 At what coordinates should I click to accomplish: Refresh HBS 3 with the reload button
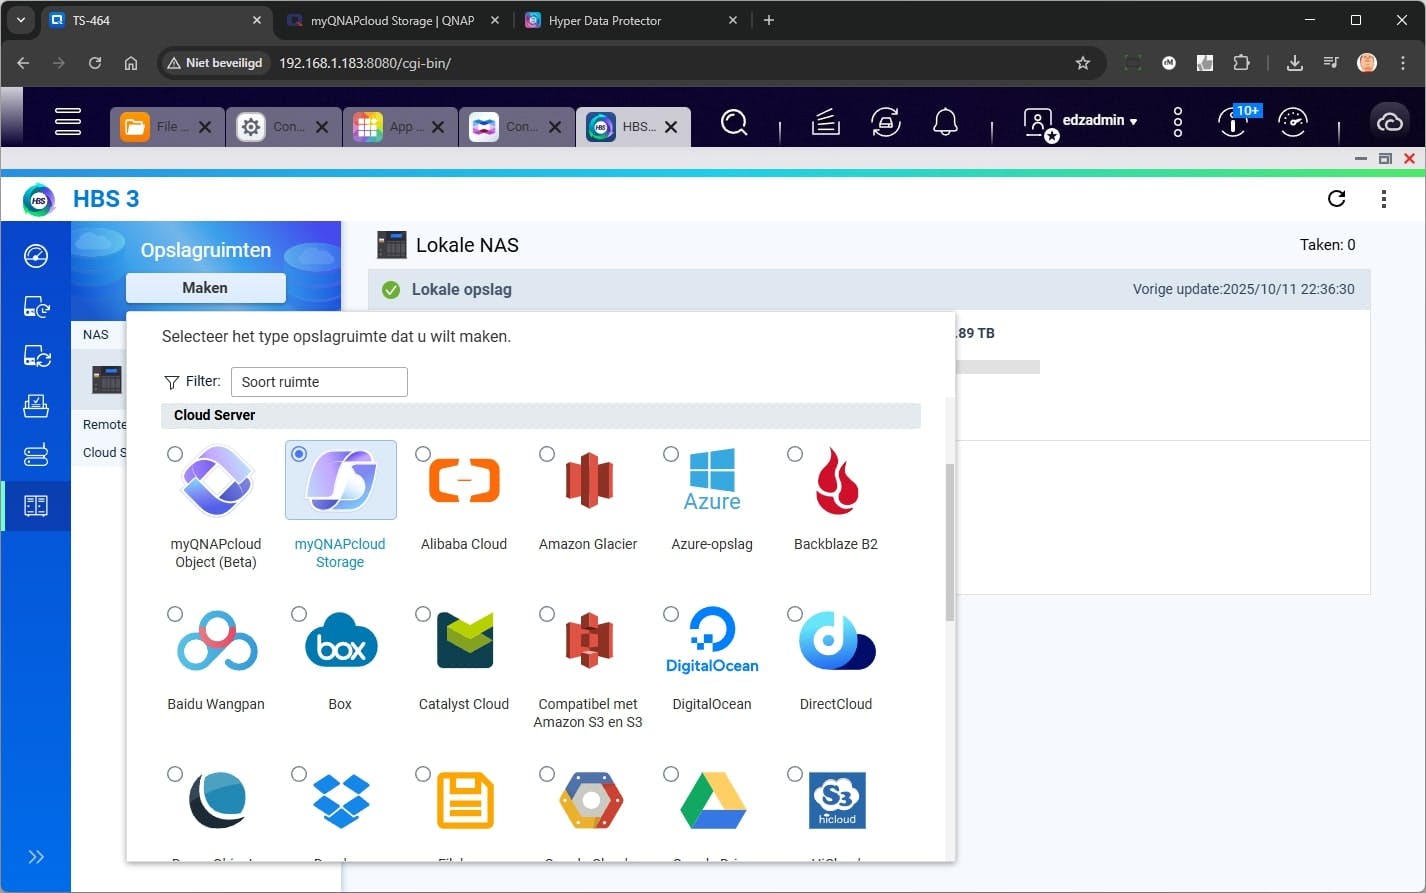[1337, 198]
